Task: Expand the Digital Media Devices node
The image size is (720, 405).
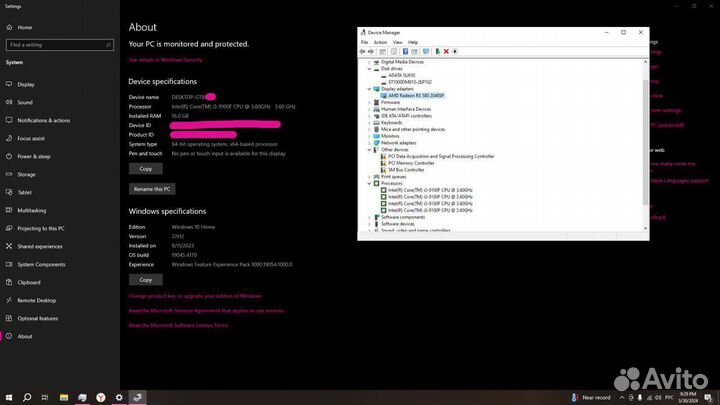Action: click(369, 62)
